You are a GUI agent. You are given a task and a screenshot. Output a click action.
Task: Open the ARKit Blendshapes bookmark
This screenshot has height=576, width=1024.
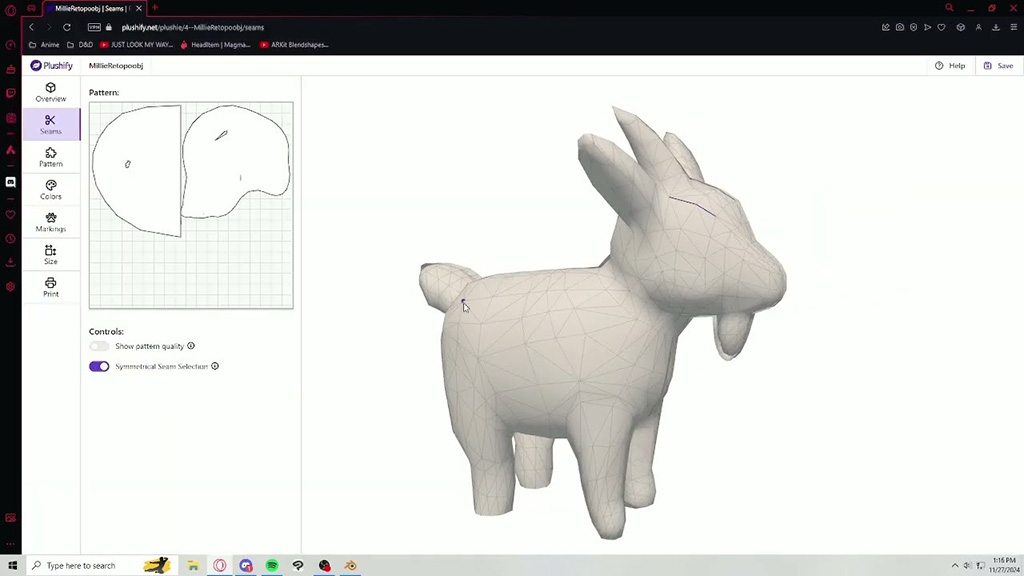tap(294, 44)
